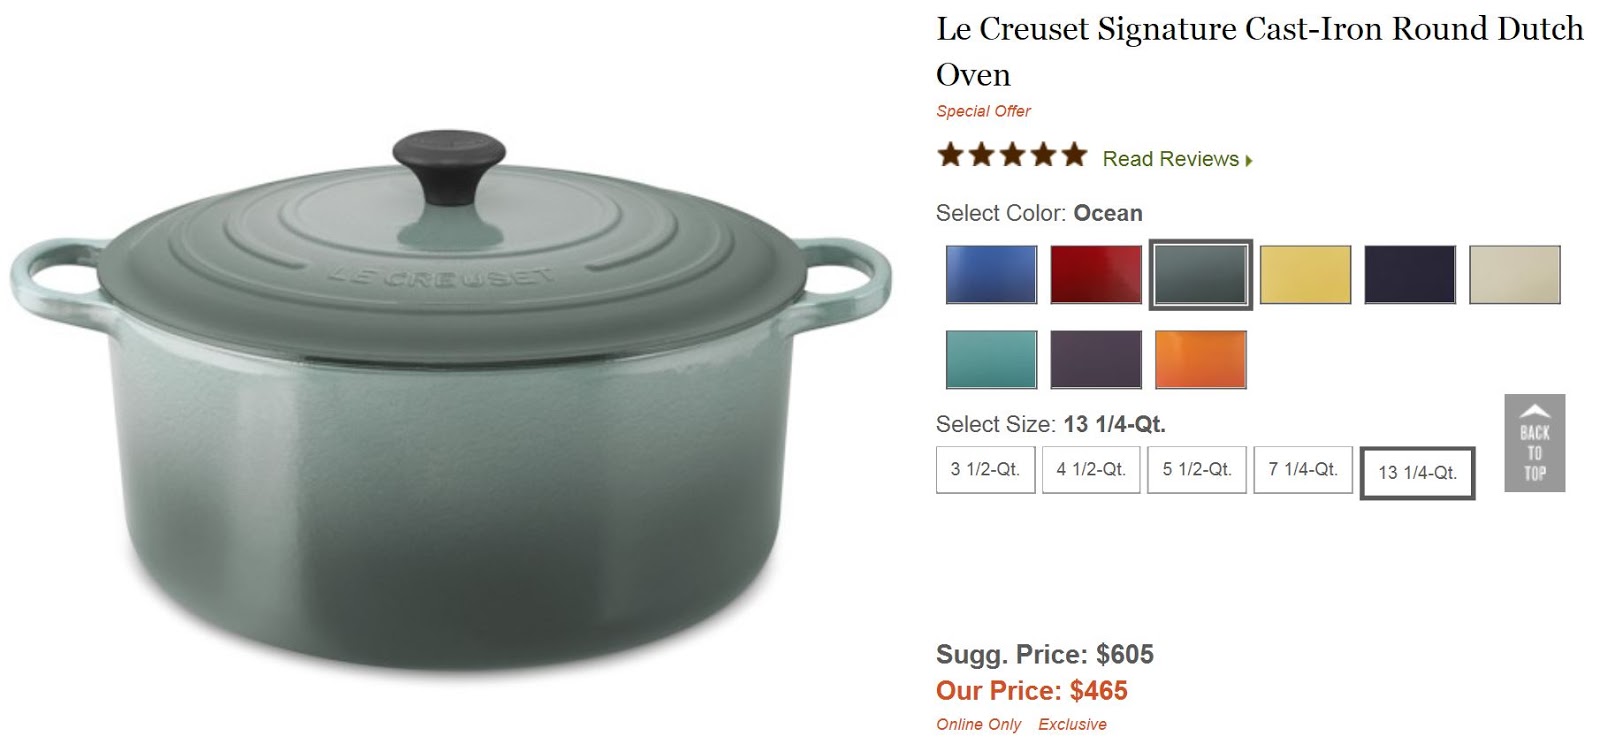Select the 3 1/2-Qt. size option

tap(985, 469)
